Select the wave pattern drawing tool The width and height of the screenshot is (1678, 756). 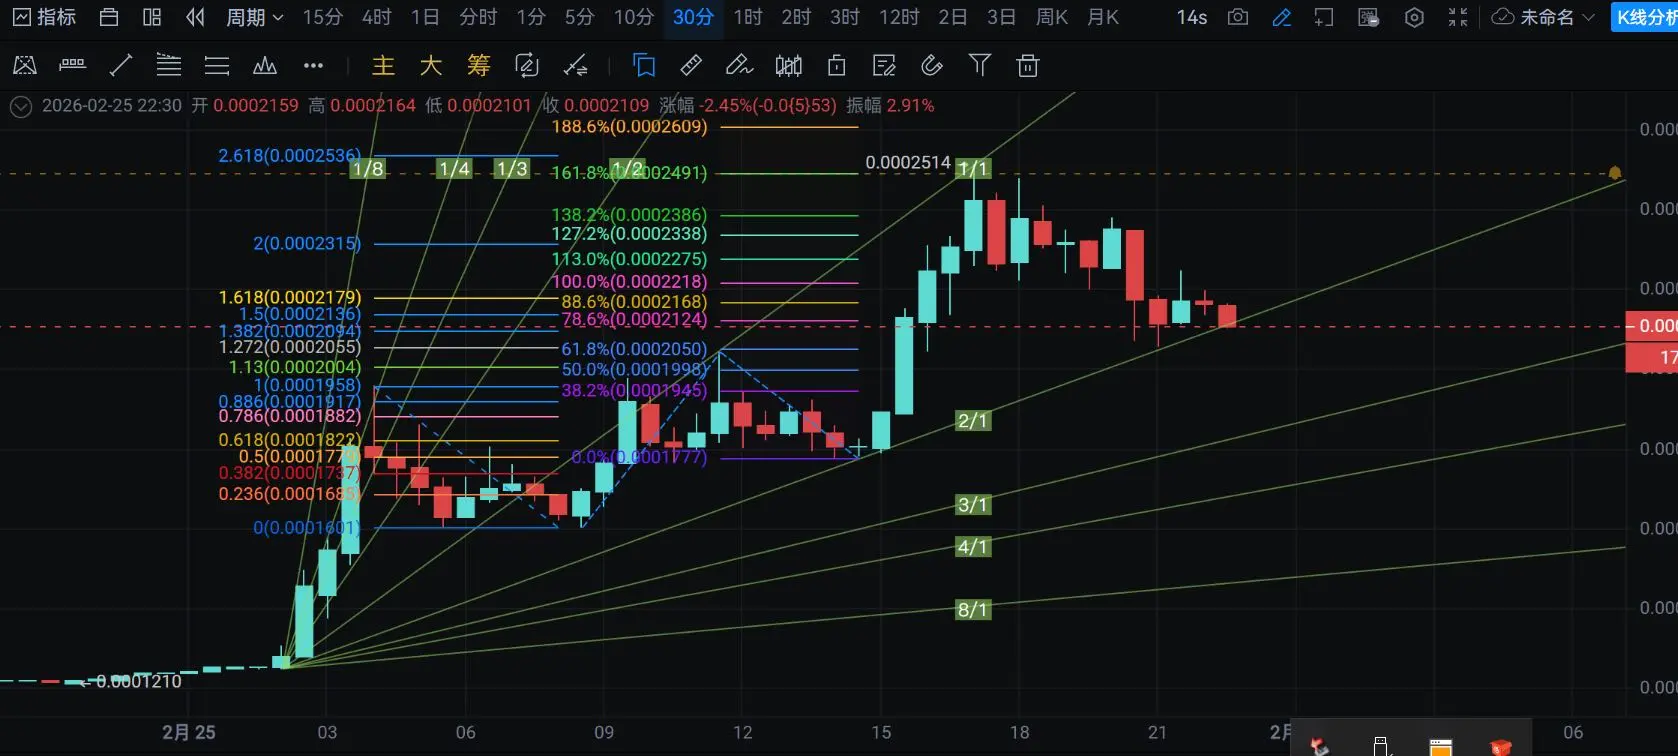coord(265,66)
